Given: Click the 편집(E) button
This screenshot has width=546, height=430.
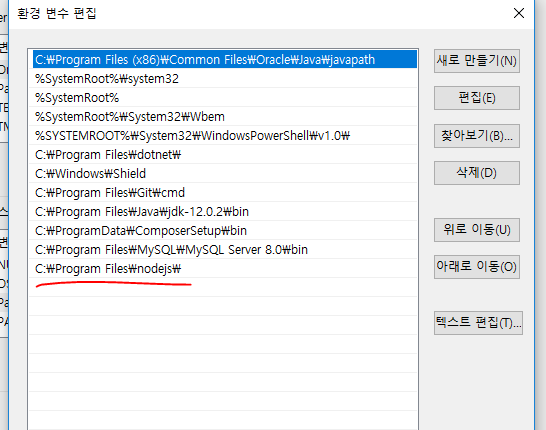Looking at the screenshot, I should [477, 98].
